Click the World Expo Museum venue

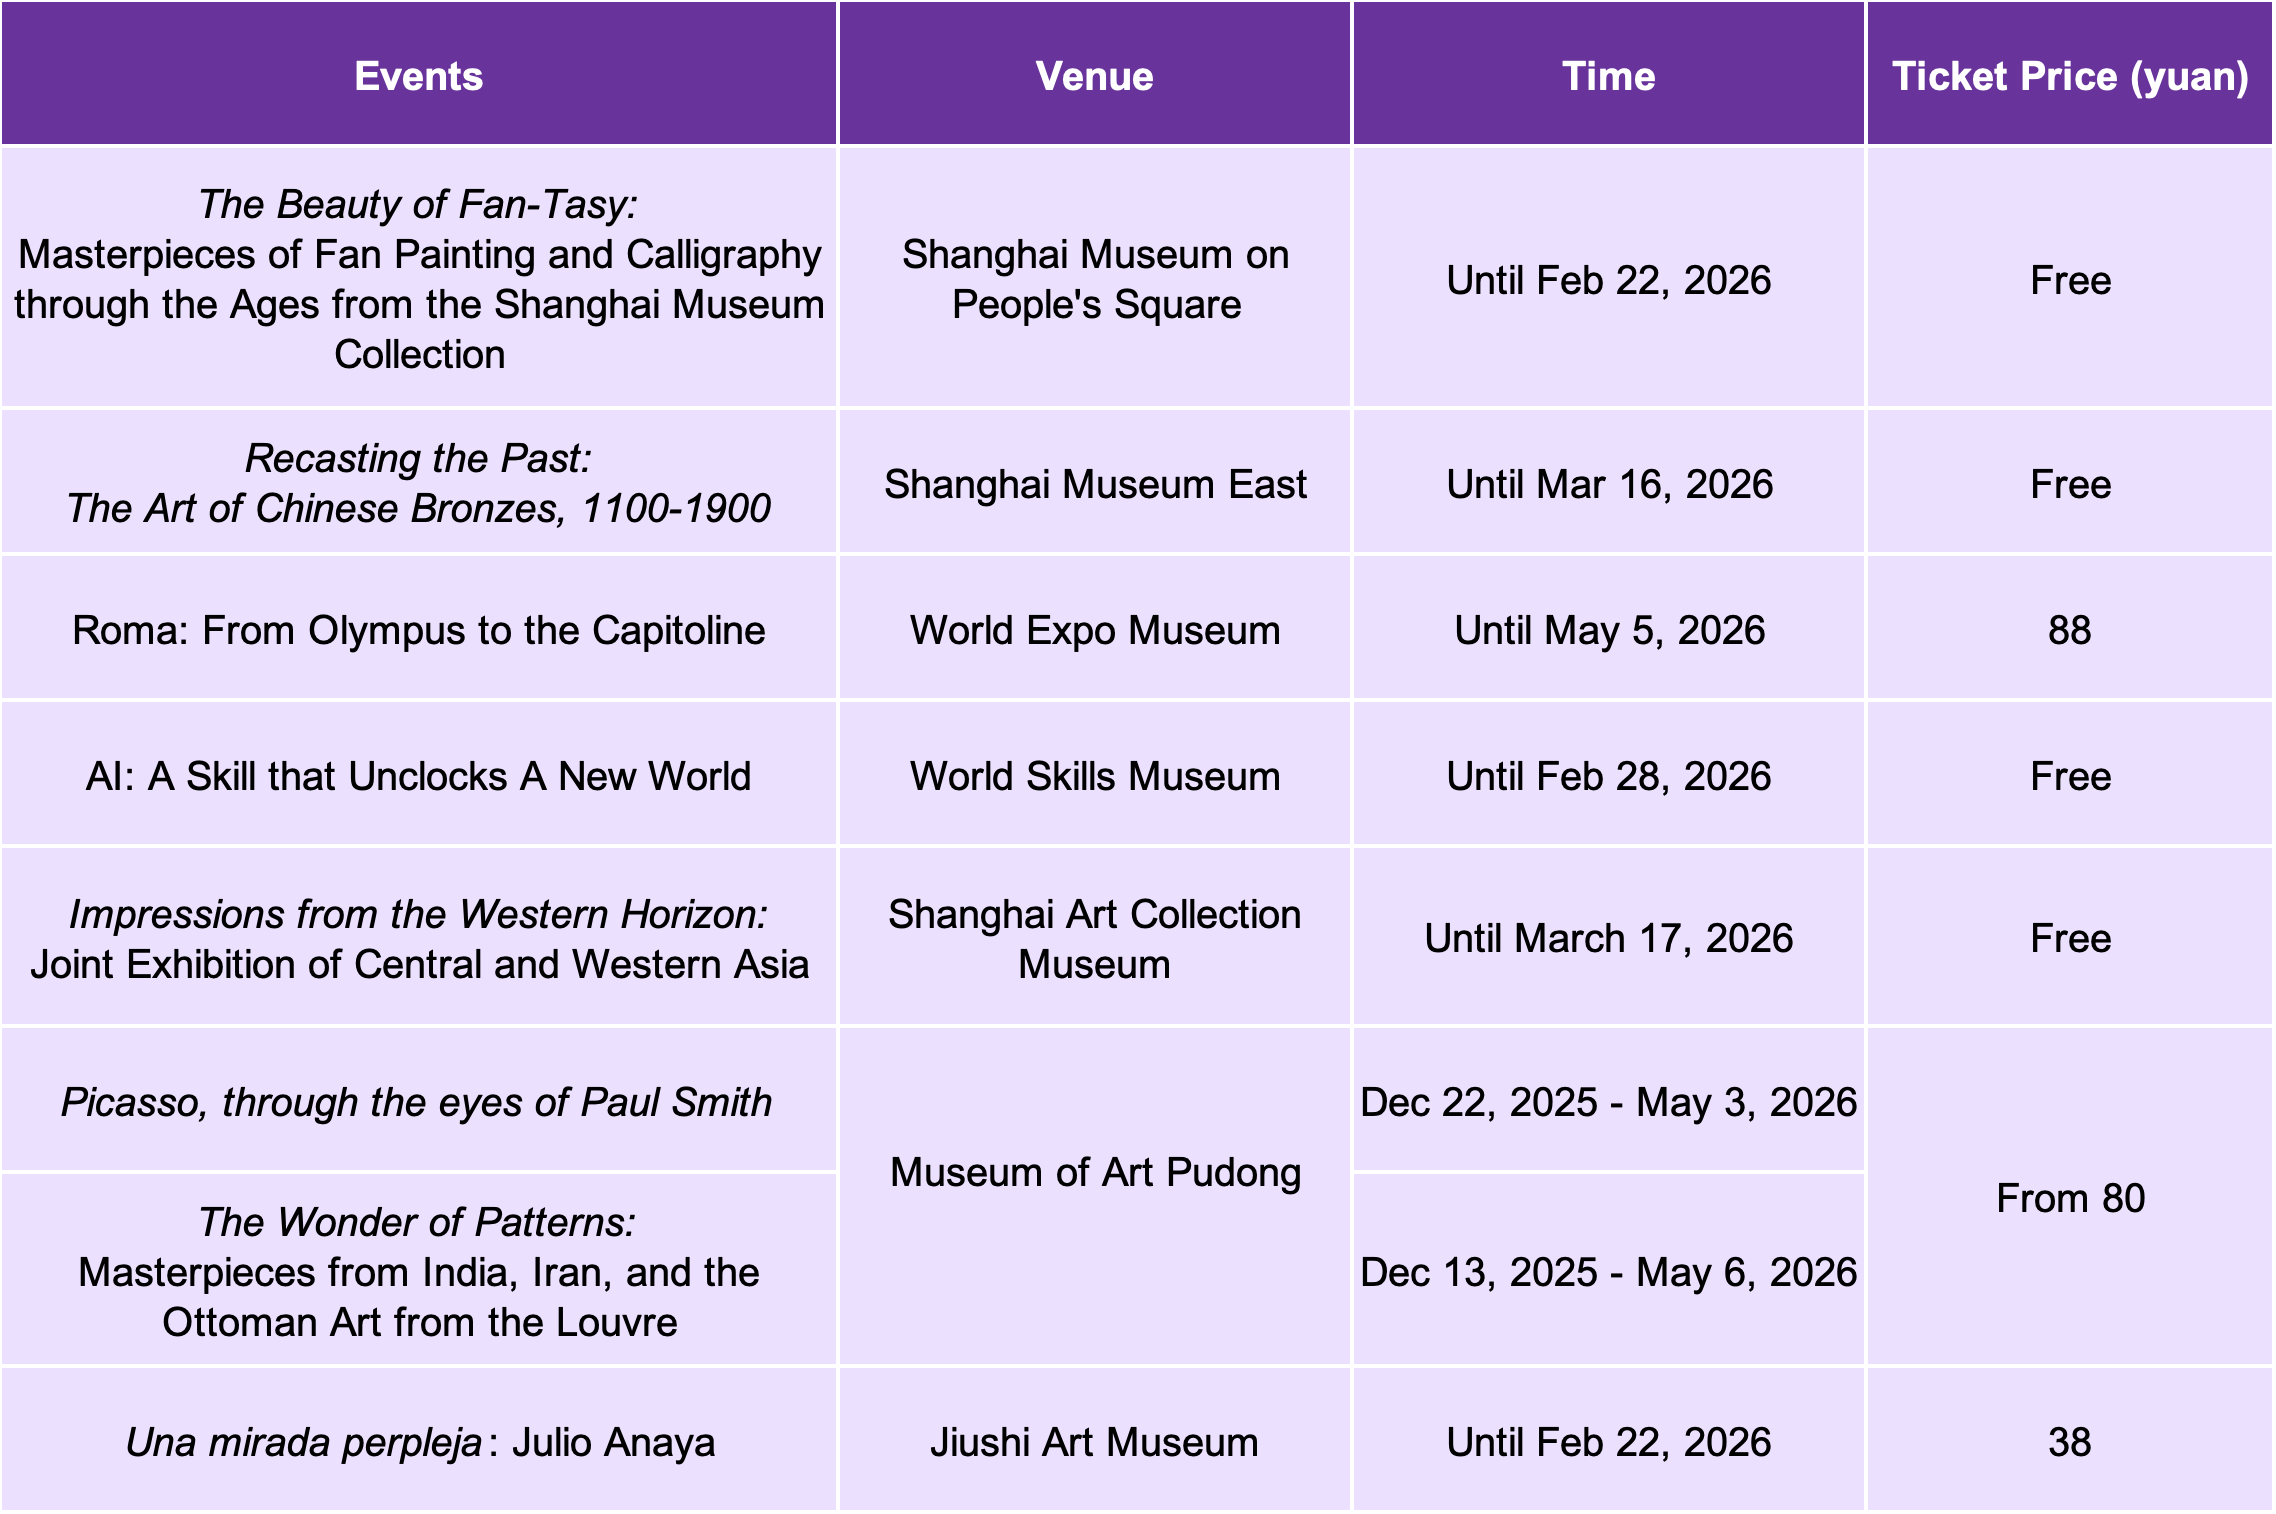click(1097, 630)
